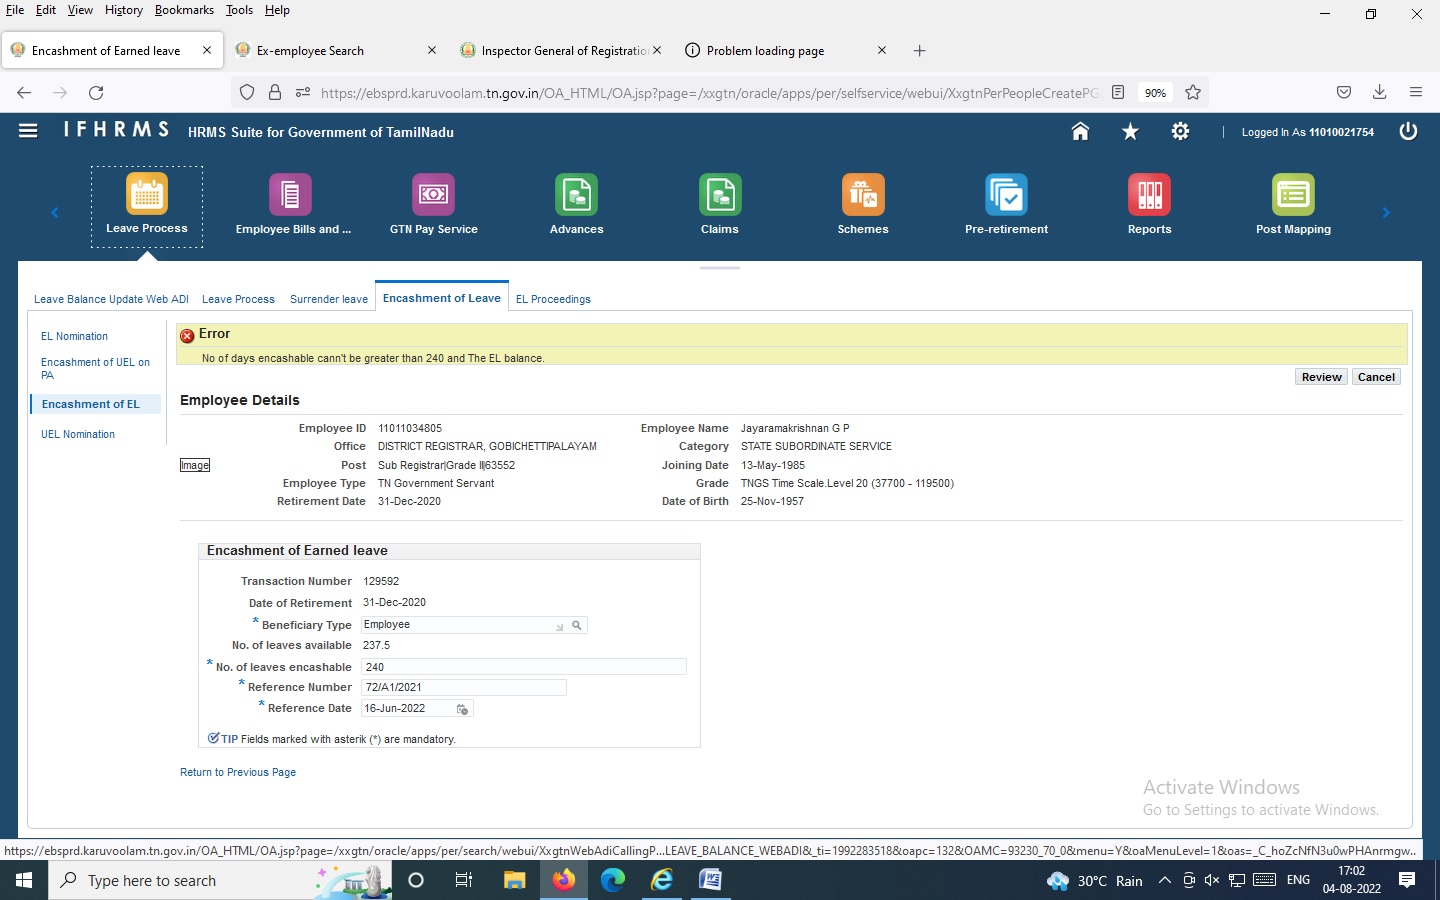Click the home icon in header
Viewport: 1440px width, 900px height.
[x=1080, y=132]
